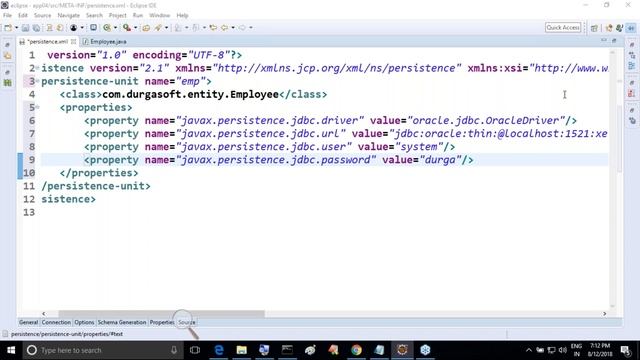
Task: Save the current file via toolbar
Action: (x=25, y=28)
